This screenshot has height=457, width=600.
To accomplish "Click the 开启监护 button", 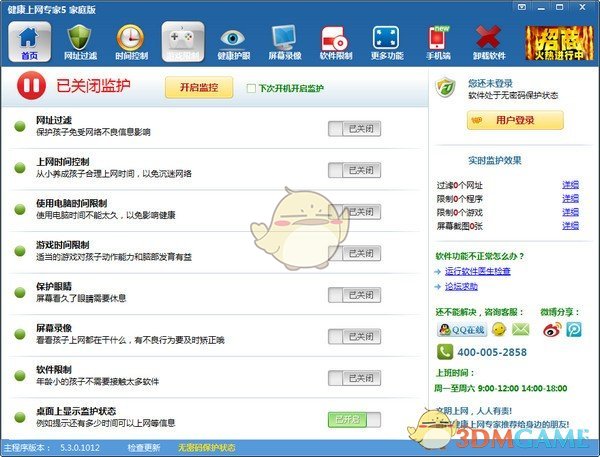I will tap(199, 88).
